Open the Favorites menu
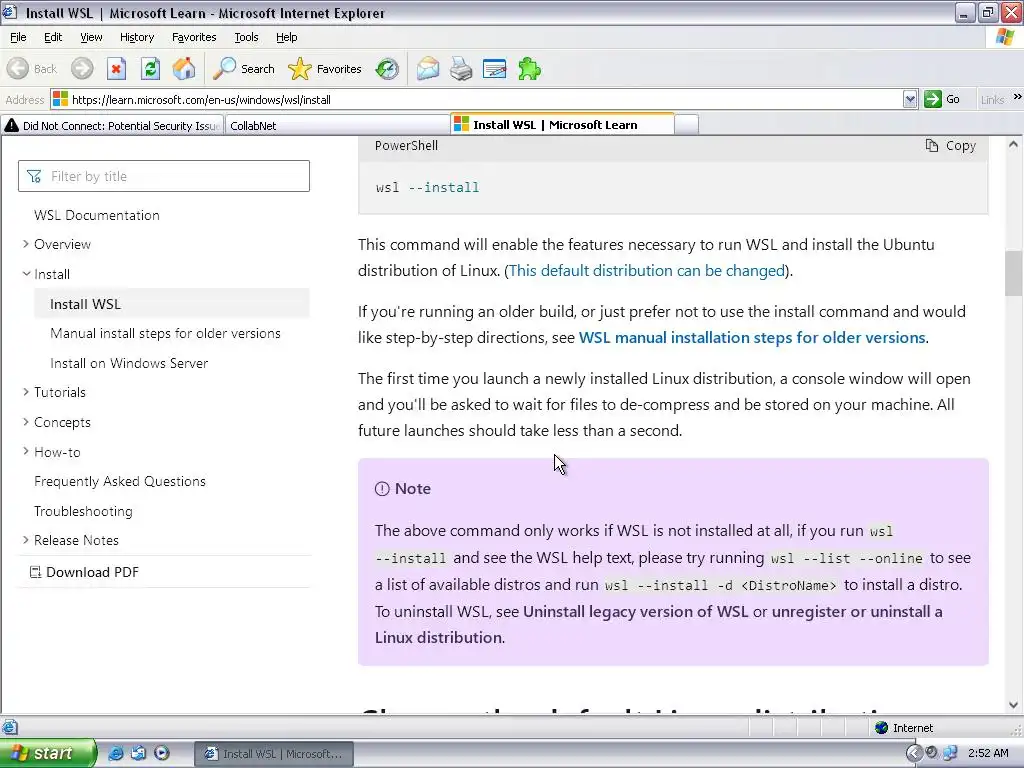The height and width of the screenshot is (768, 1024). click(x=194, y=37)
